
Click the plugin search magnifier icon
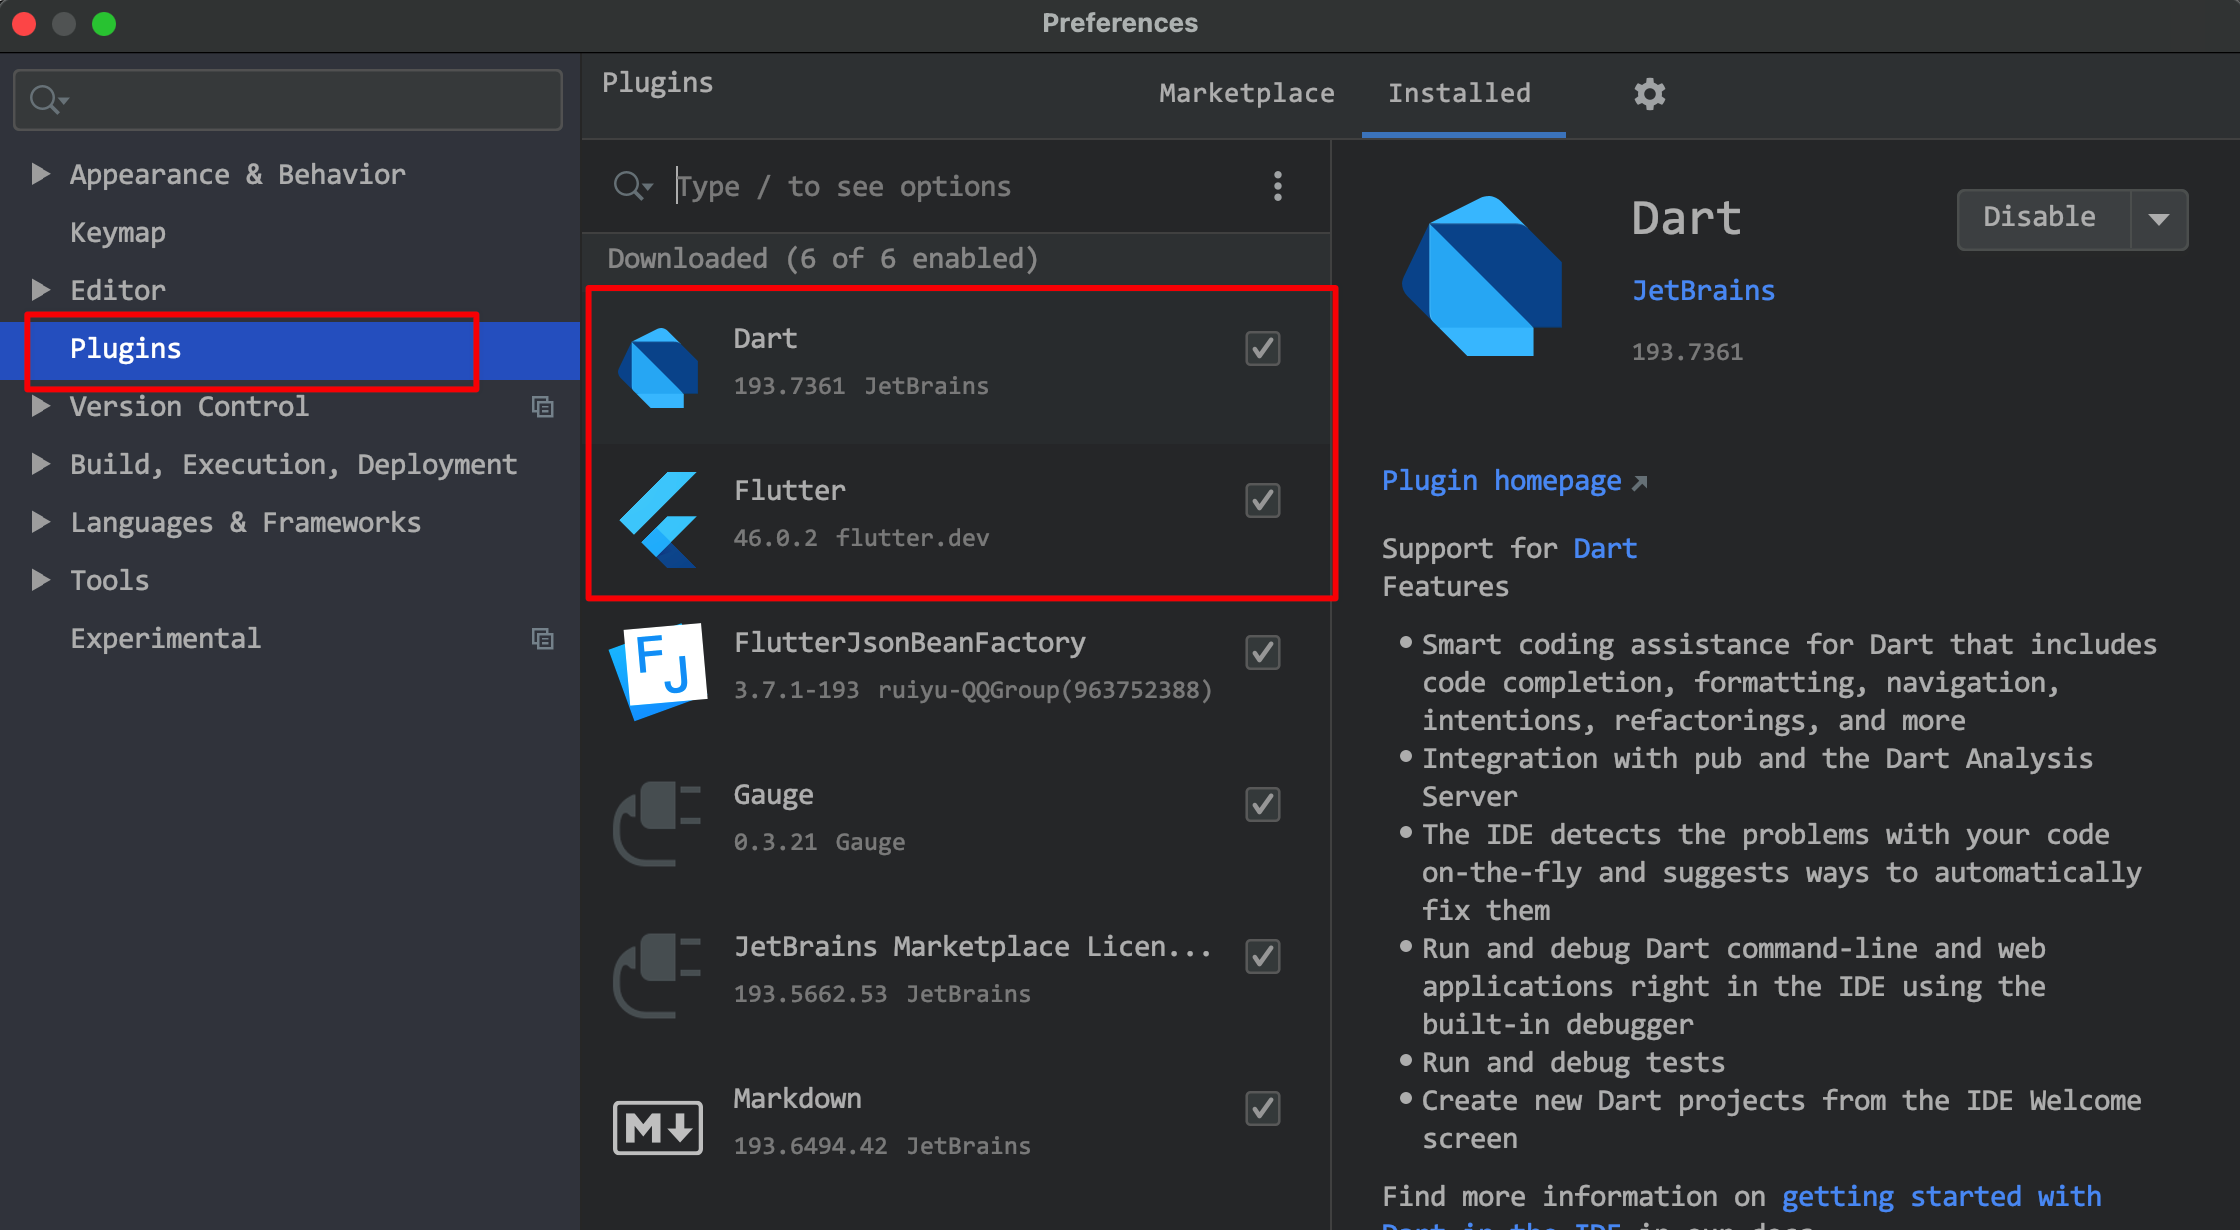point(632,186)
